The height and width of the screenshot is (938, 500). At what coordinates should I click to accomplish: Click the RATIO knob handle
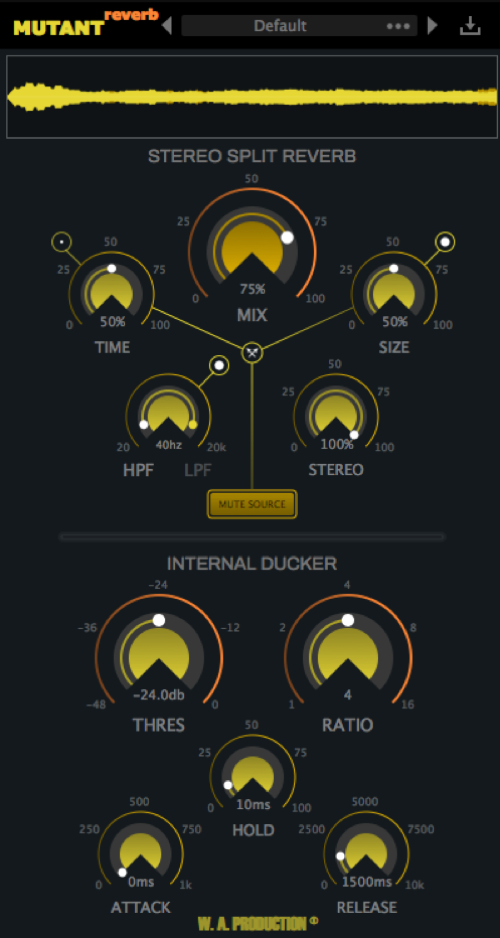347,620
